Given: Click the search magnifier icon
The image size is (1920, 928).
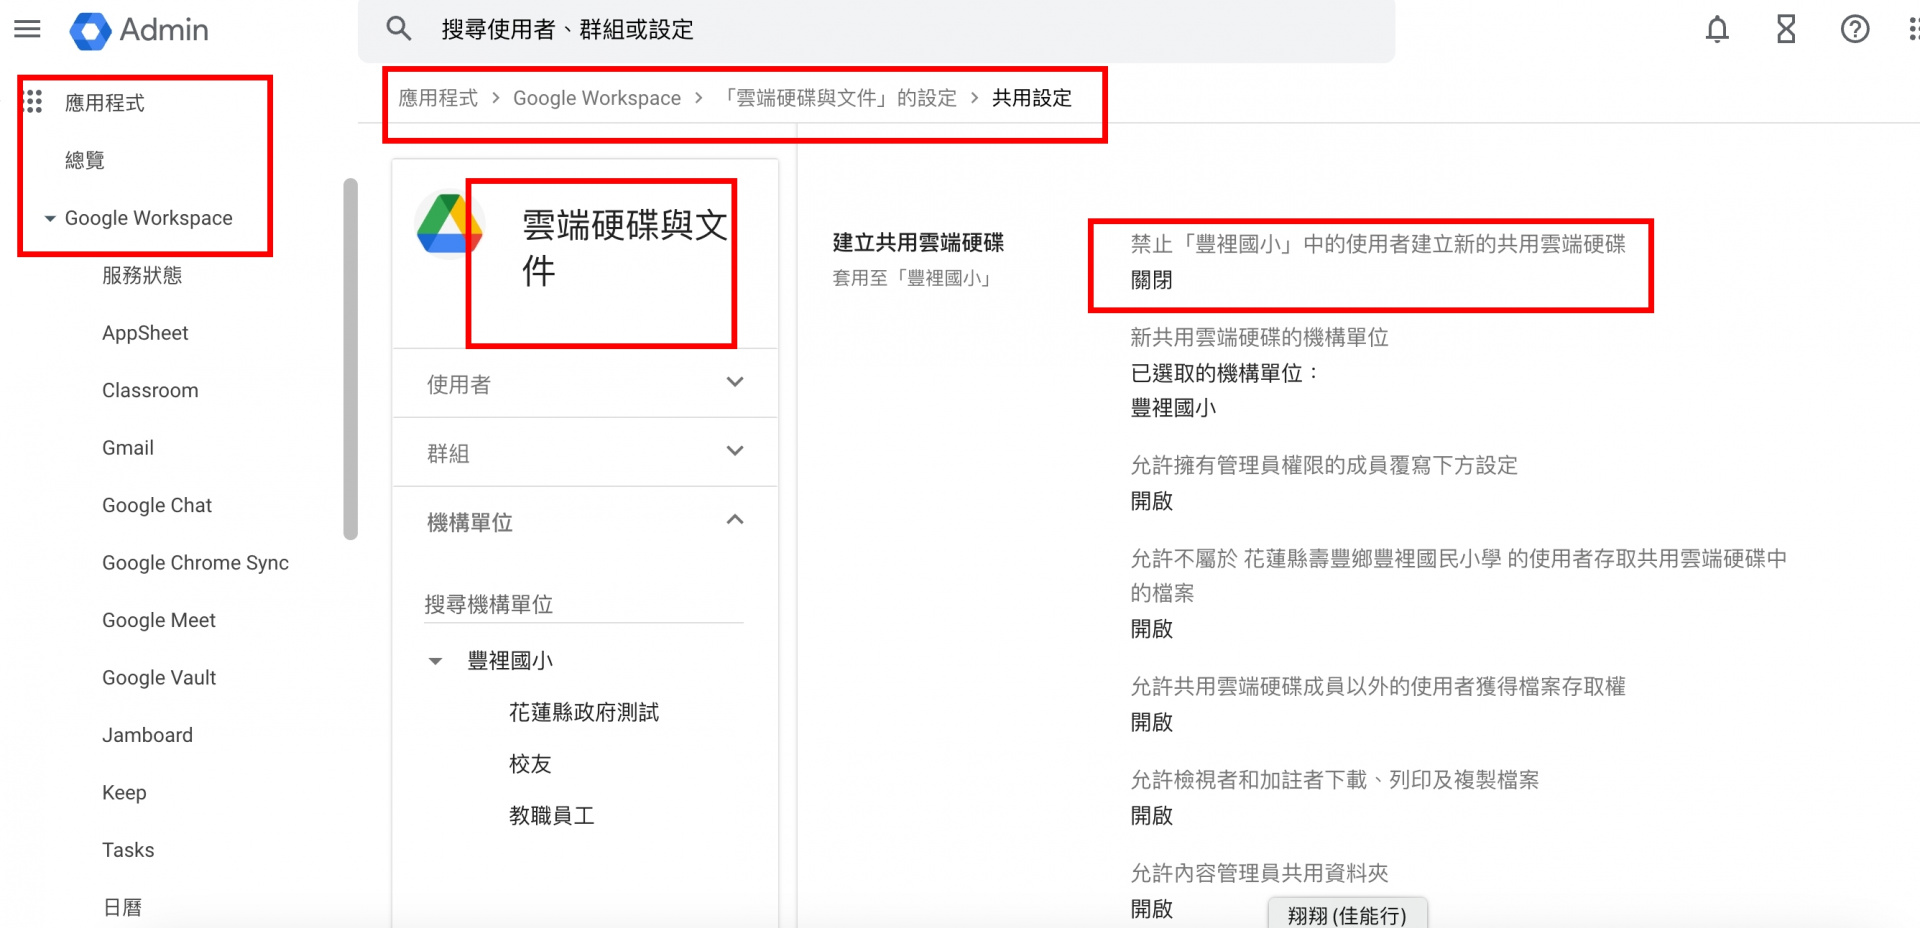Looking at the screenshot, I should 399,29.
